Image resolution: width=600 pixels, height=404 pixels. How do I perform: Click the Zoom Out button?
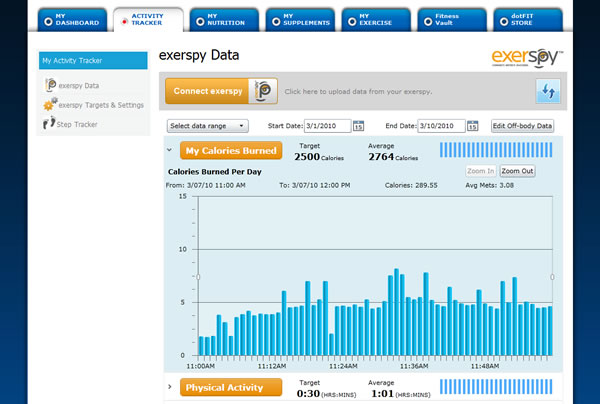pyautogui.click(x=517, y=171)
